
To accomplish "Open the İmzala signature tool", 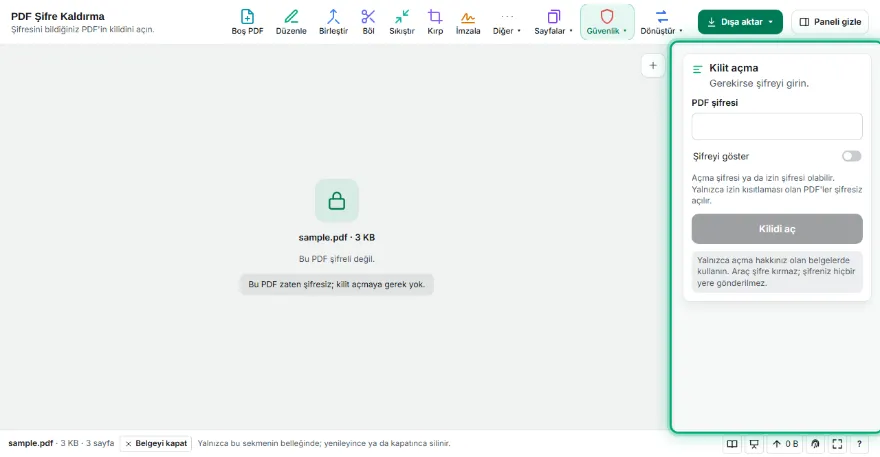I will tap(468, 22).
